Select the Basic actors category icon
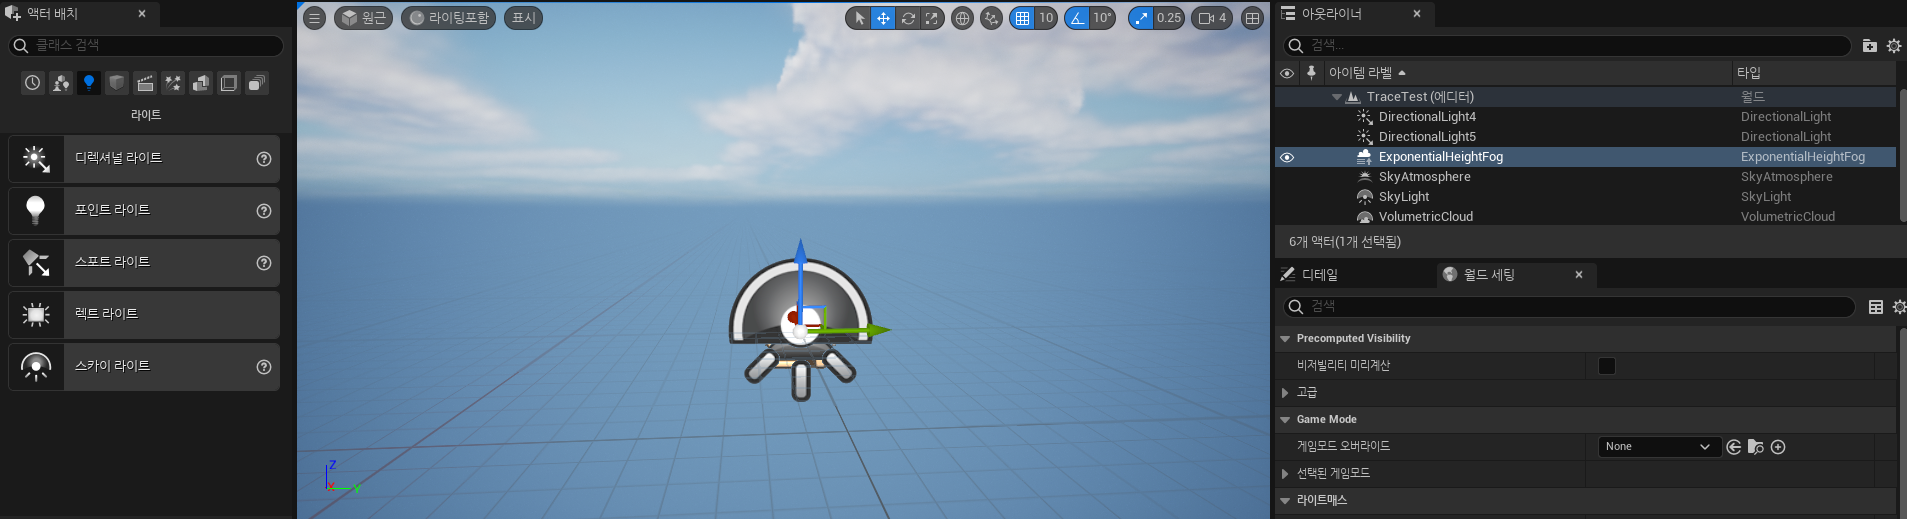1907x519 pixels. tap(61, 83)
